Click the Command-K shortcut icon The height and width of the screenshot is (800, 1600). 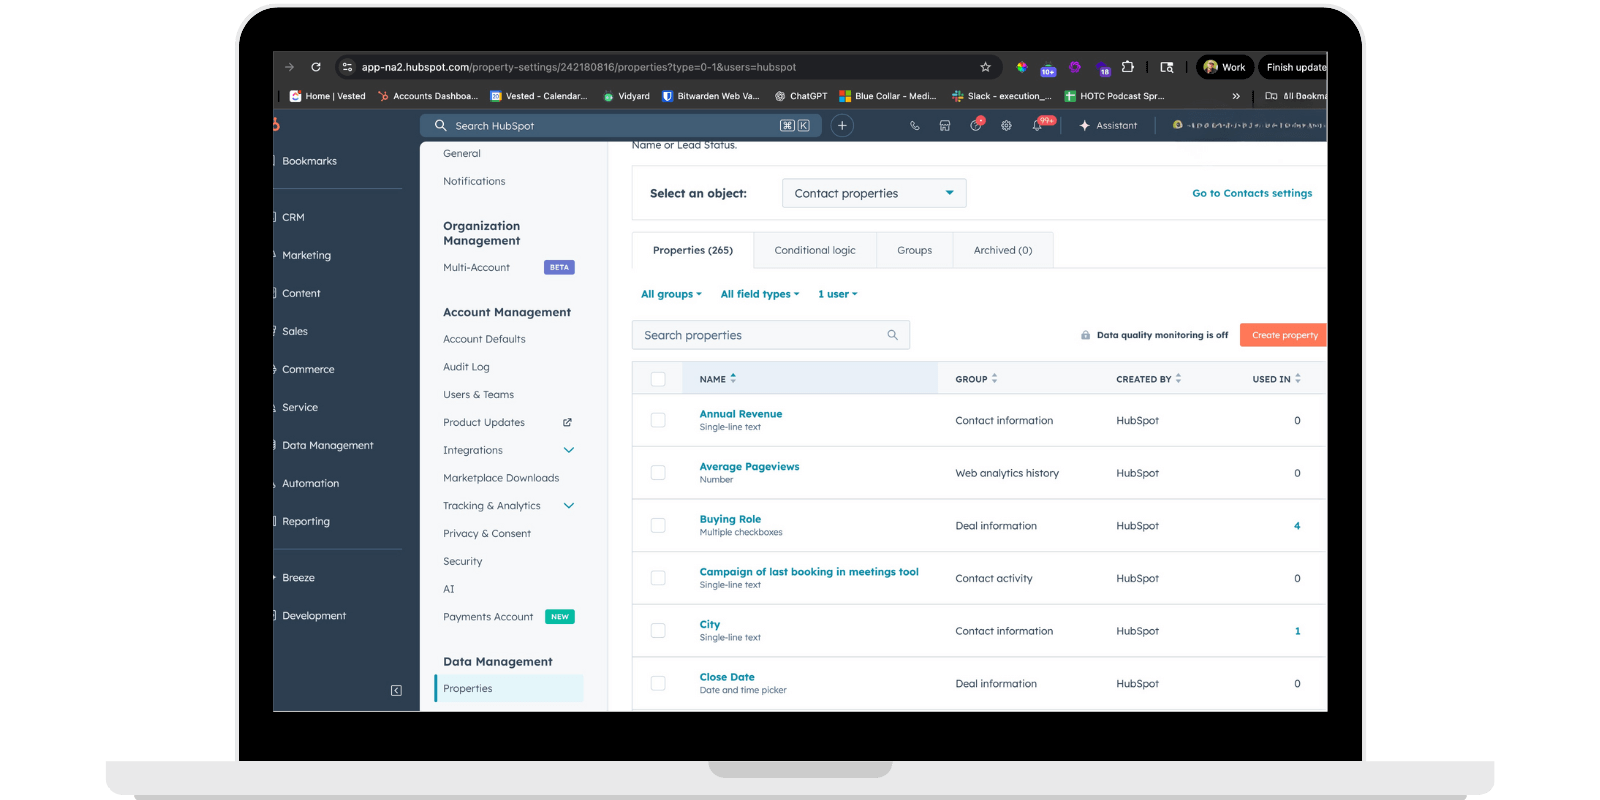795,126
